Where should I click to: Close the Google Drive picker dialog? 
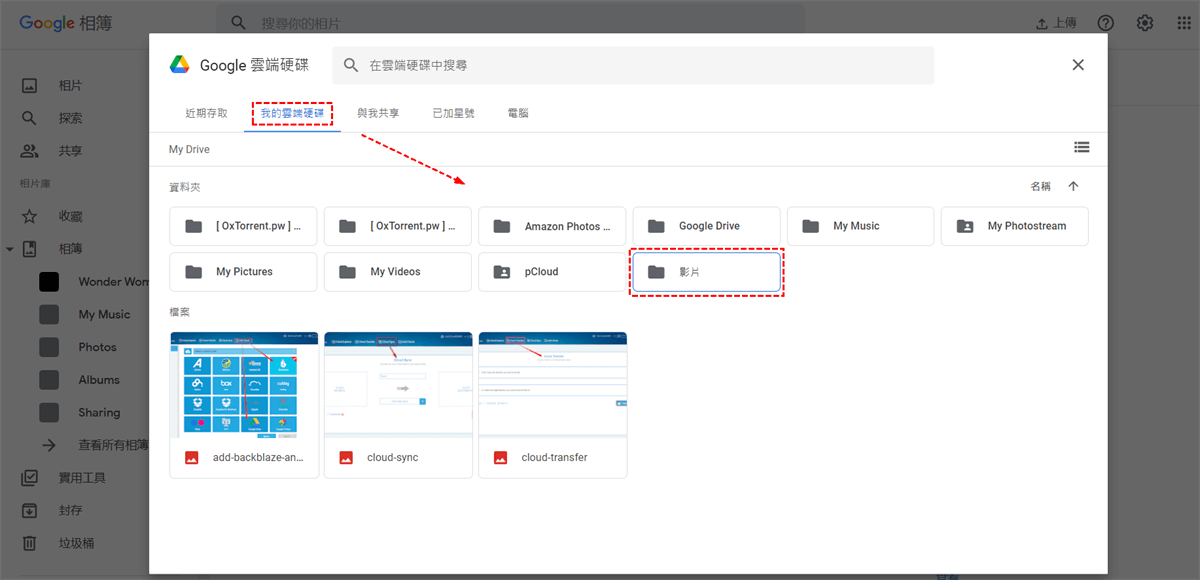pyautogui.click(x=1078, y=65)
